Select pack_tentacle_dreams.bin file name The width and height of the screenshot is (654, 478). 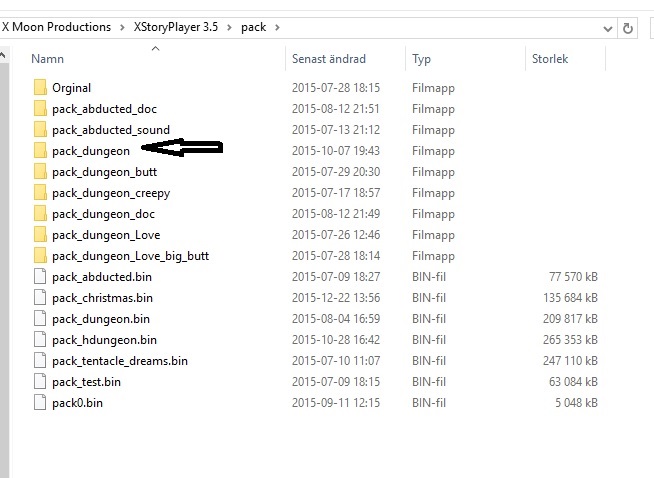coord(120,361)
